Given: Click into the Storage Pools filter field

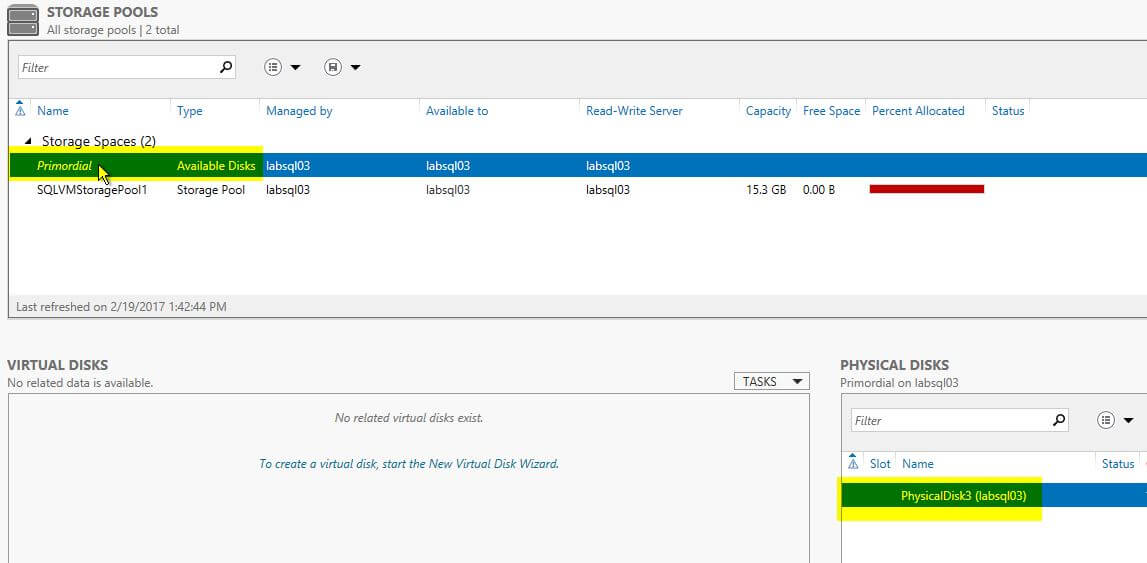Looking at the screenshot, I should tap(115, 68).
